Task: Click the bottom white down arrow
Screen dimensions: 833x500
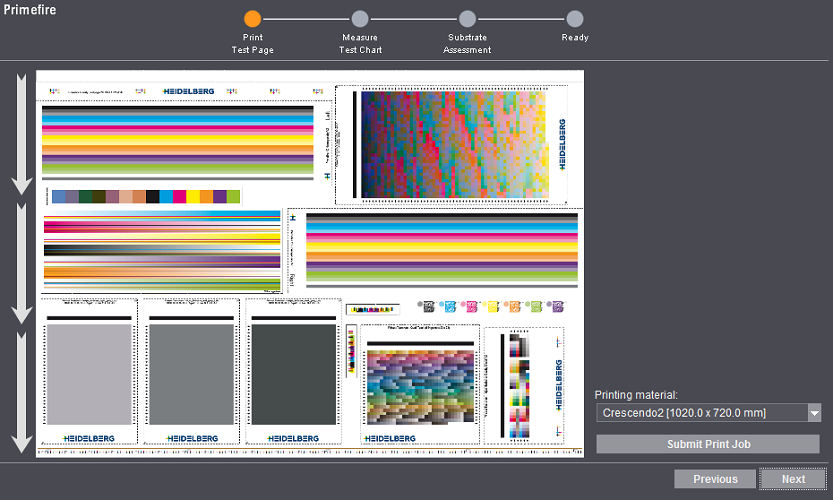Action: coord(22,391)
